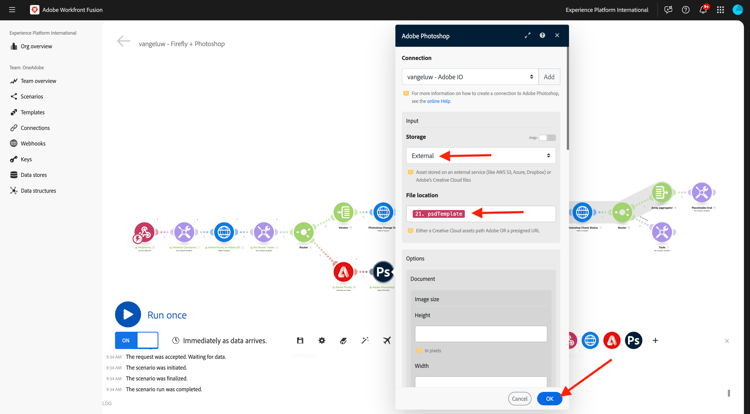Open help in Adobe Photoshop dialog header

[542, 35]
